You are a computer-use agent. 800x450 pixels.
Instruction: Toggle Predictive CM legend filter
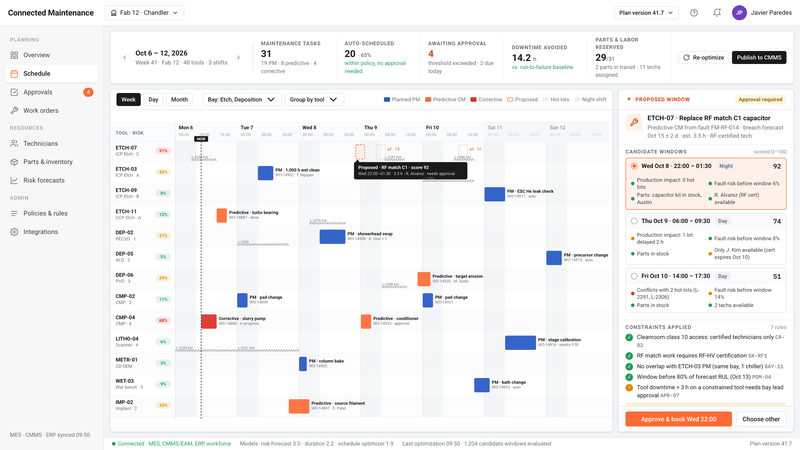click(445, 99)
